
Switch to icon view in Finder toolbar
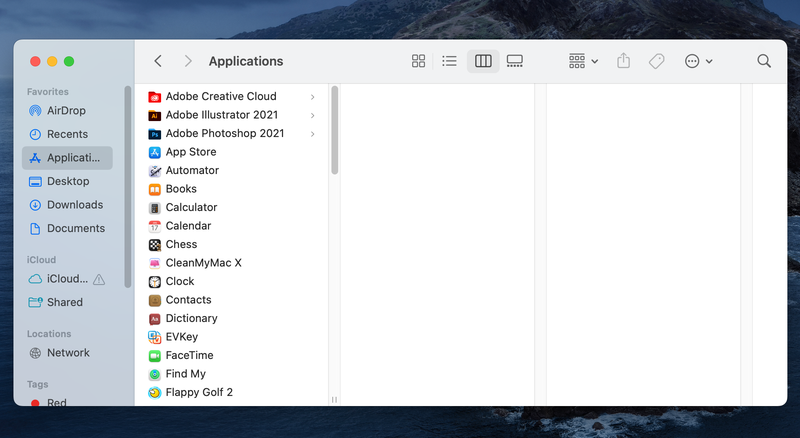418,61
